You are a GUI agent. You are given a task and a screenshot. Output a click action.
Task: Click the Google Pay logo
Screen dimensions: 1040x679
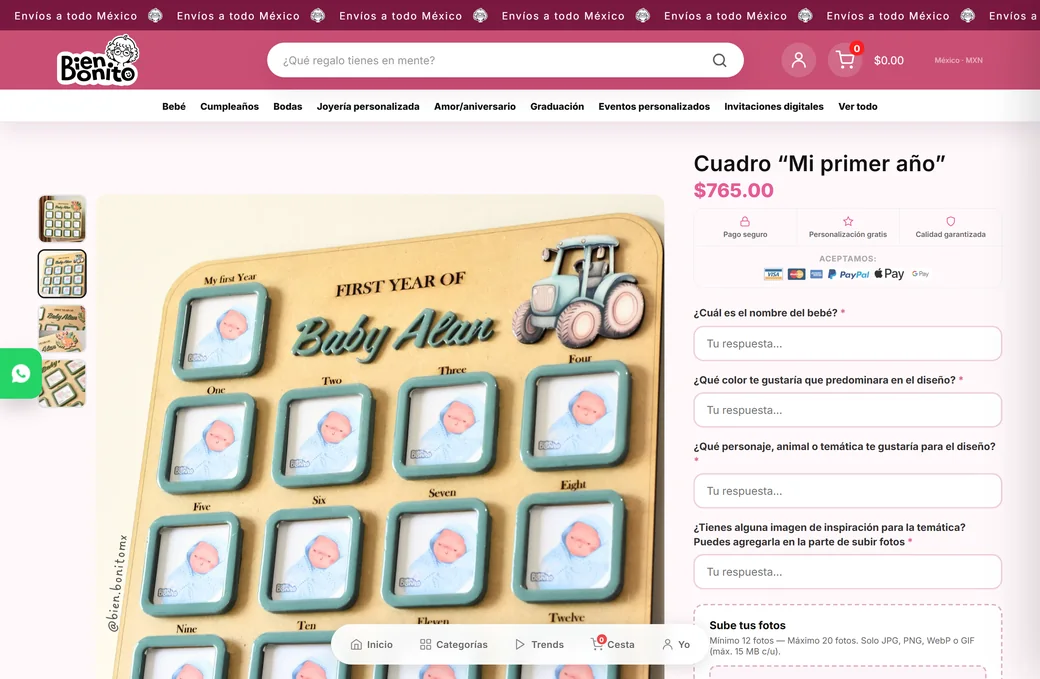point(920,274)
